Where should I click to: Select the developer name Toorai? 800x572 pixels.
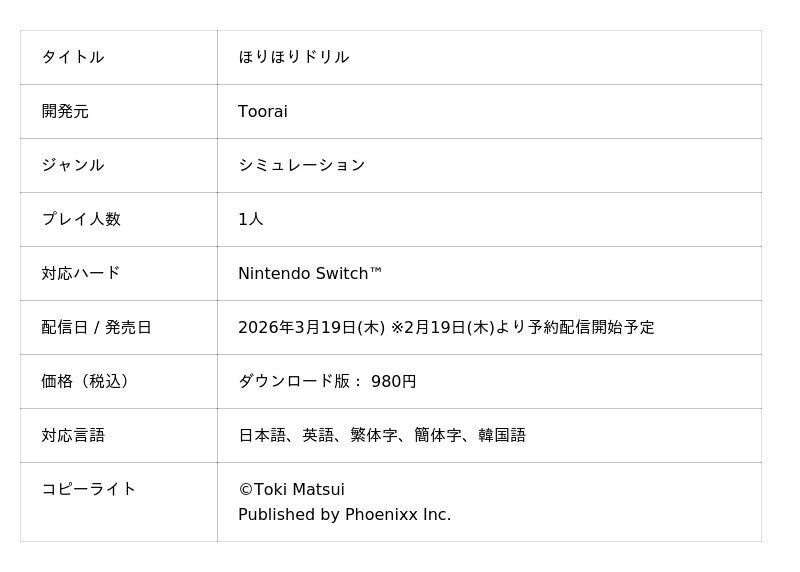click(x=262, y=111)
